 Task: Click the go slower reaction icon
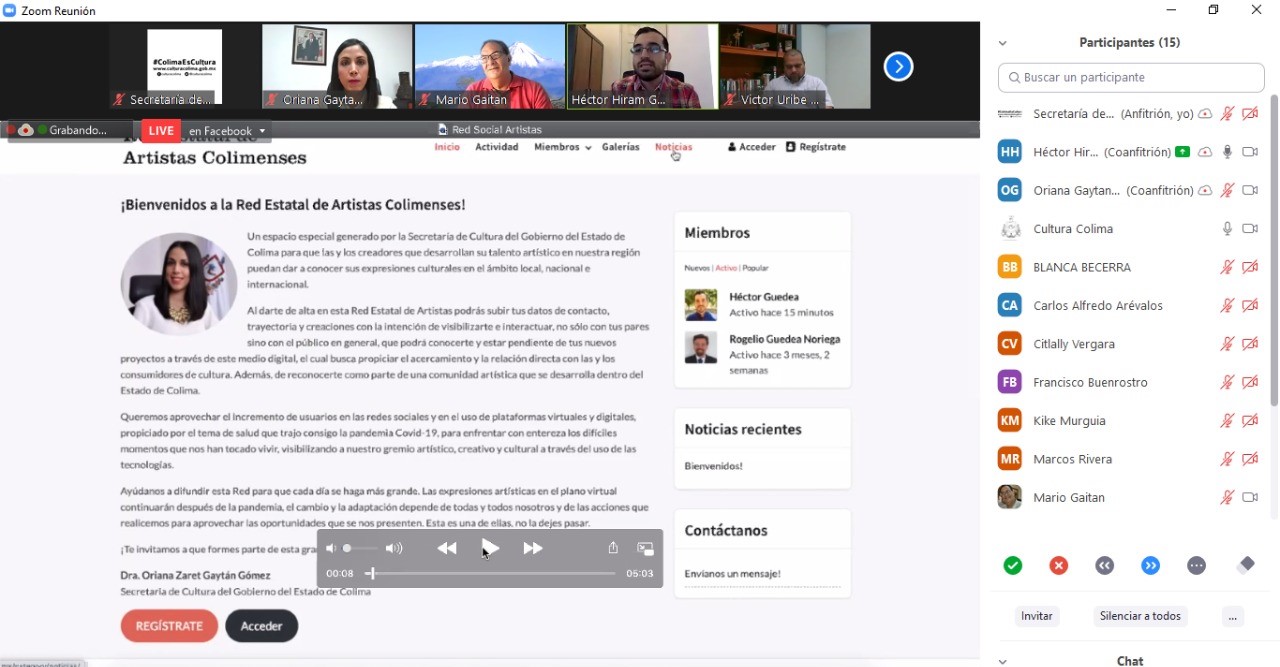pyautogui.click(x=1105, y=565)
